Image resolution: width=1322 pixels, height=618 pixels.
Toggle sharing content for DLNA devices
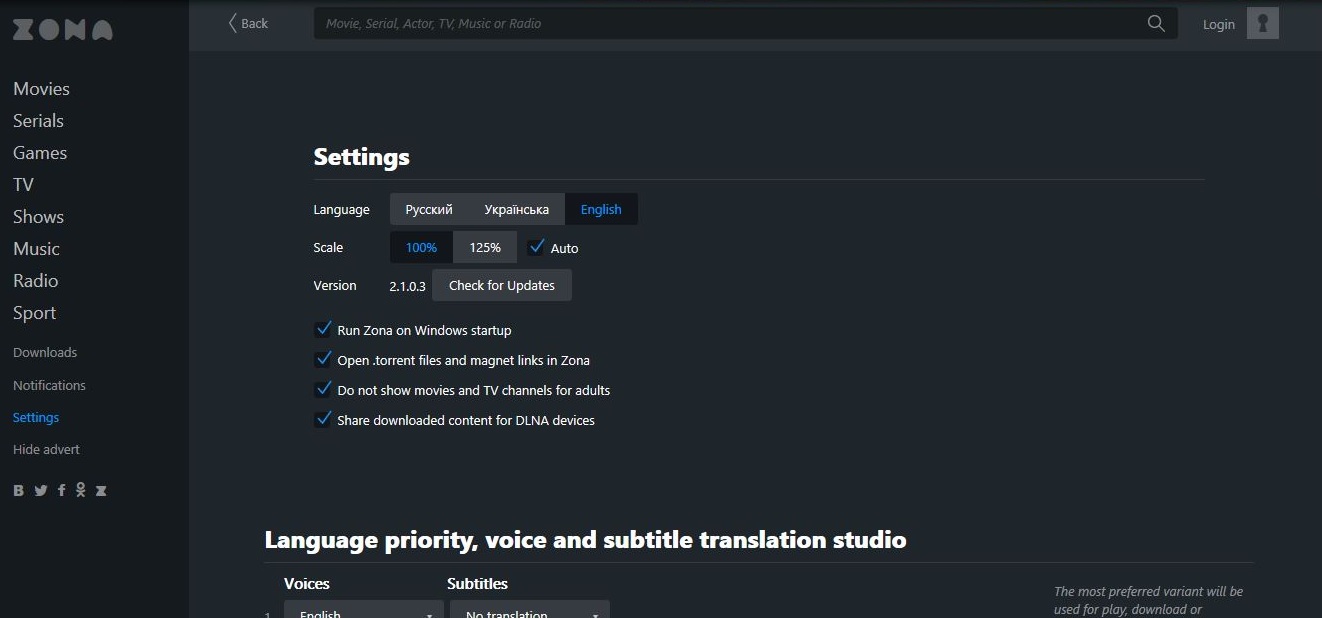323,419
